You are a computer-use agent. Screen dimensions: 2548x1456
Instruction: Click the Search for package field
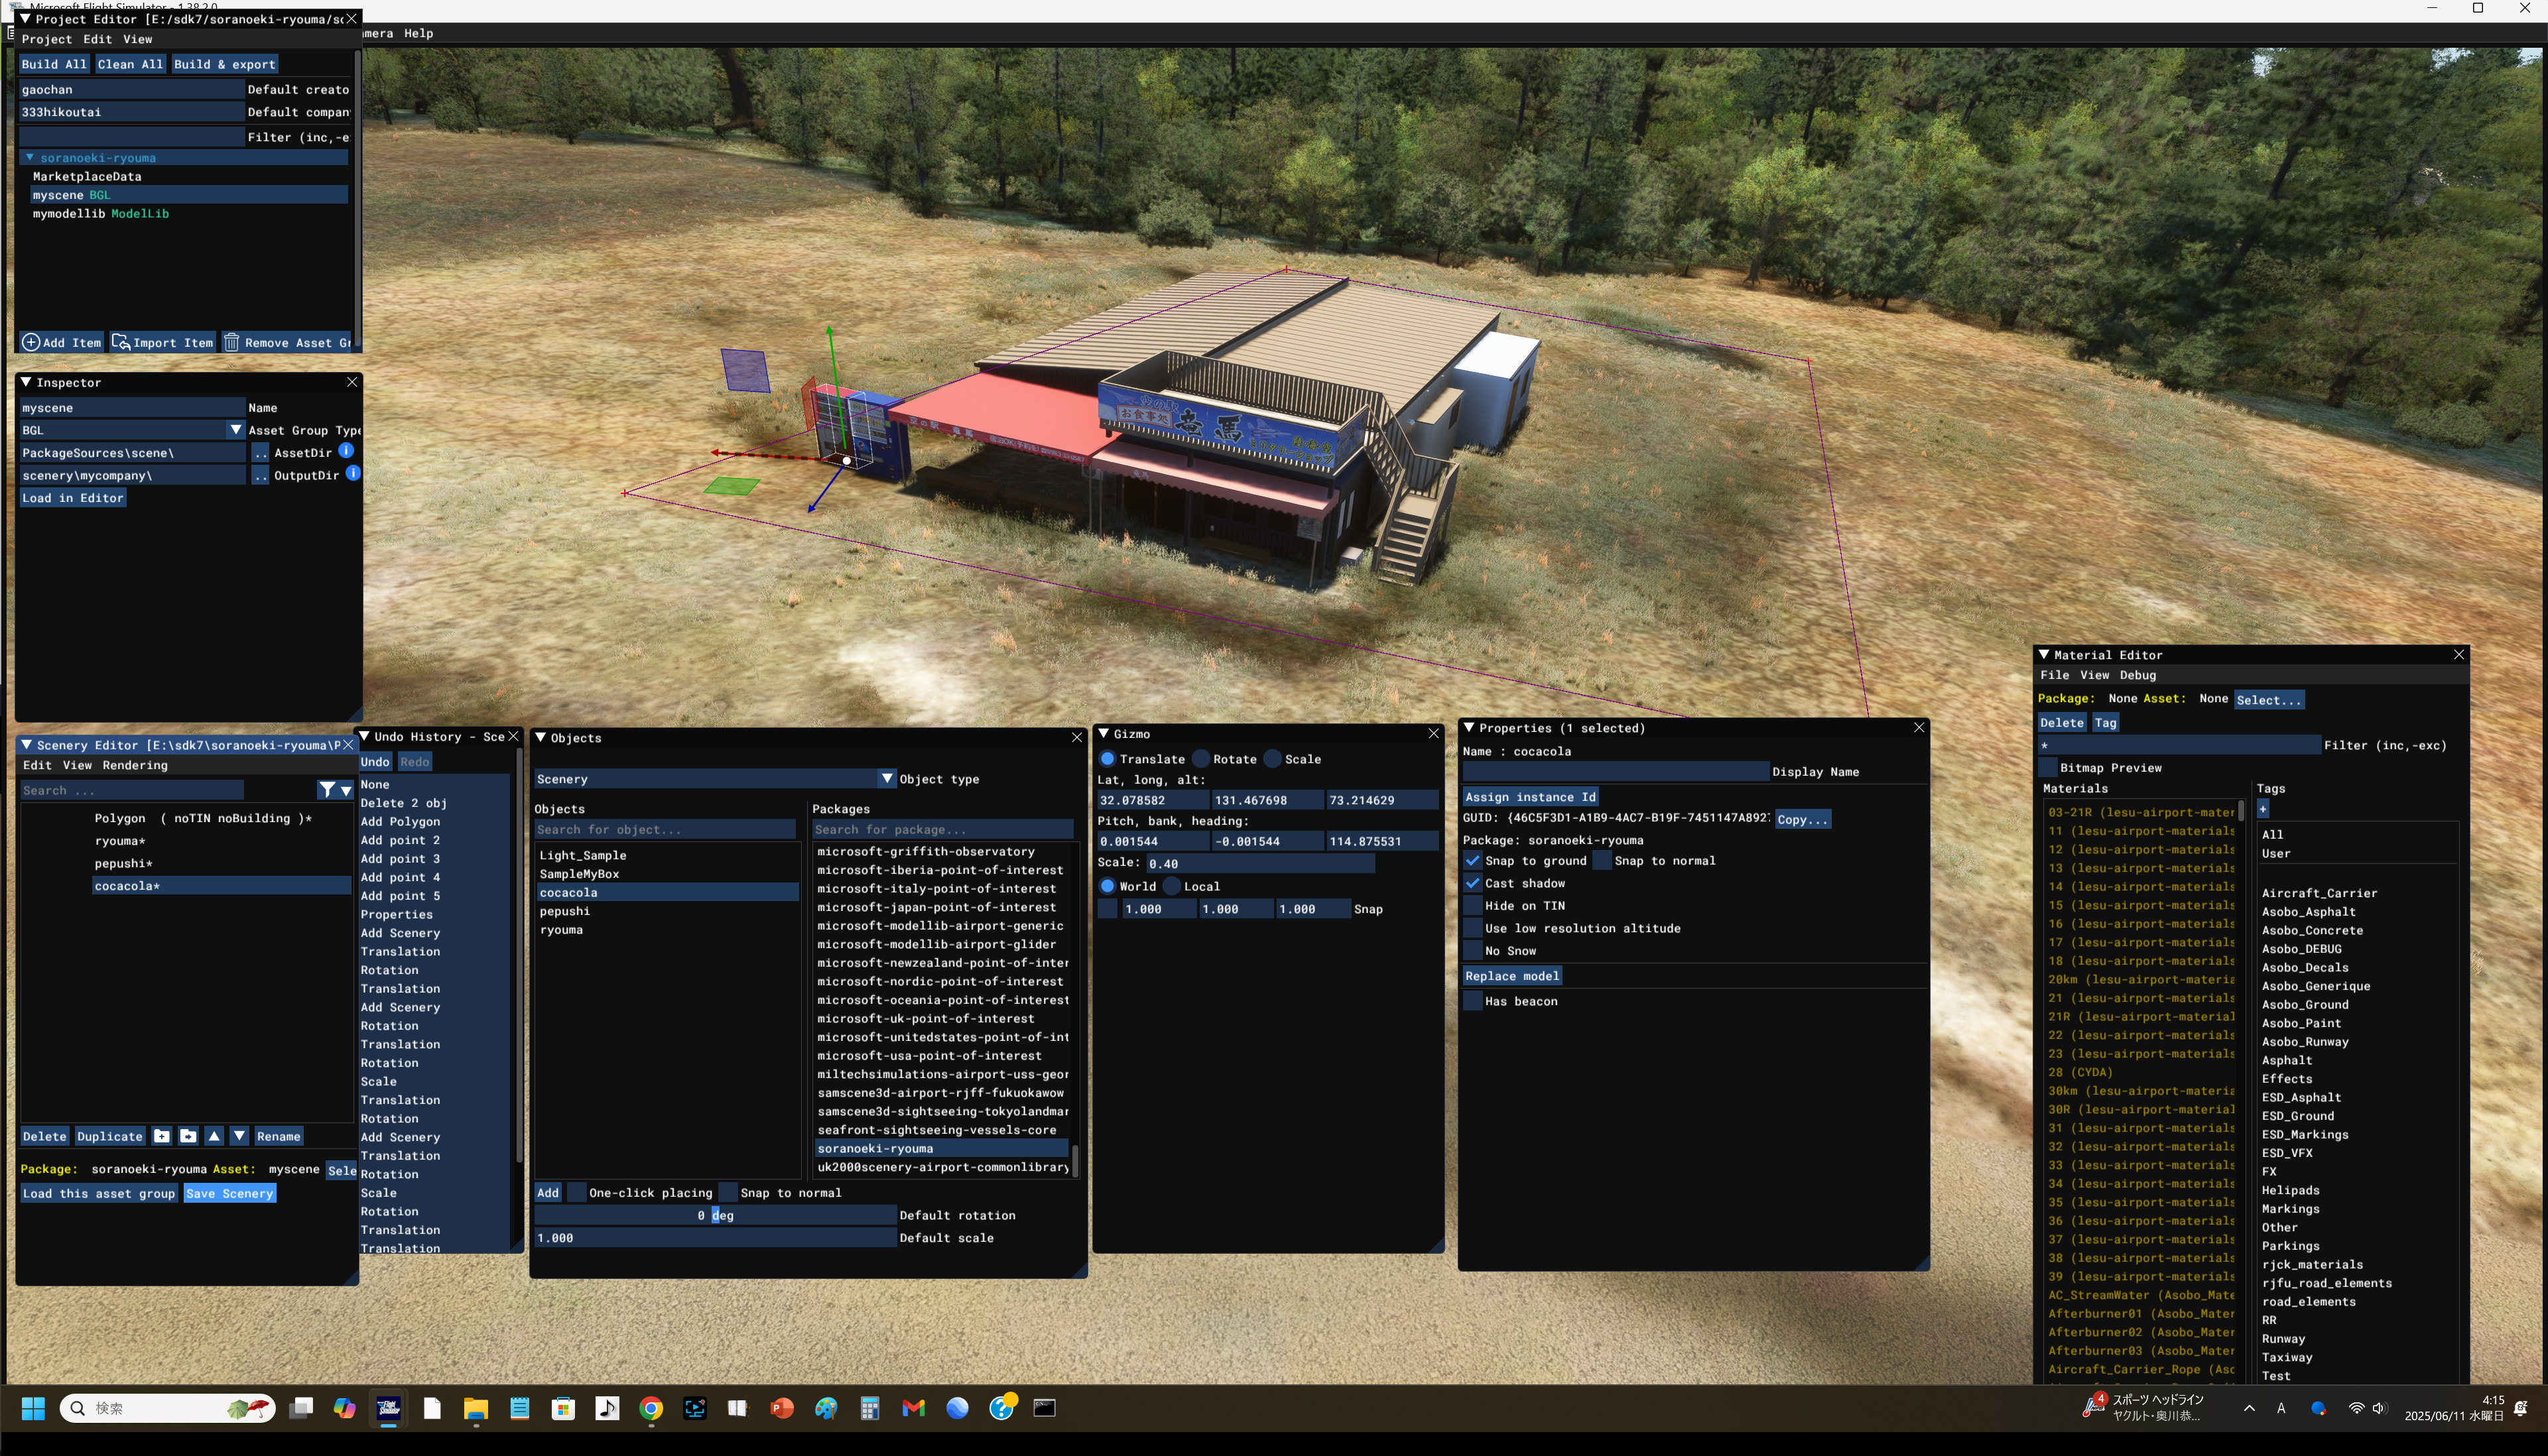(x=942, y=829)
